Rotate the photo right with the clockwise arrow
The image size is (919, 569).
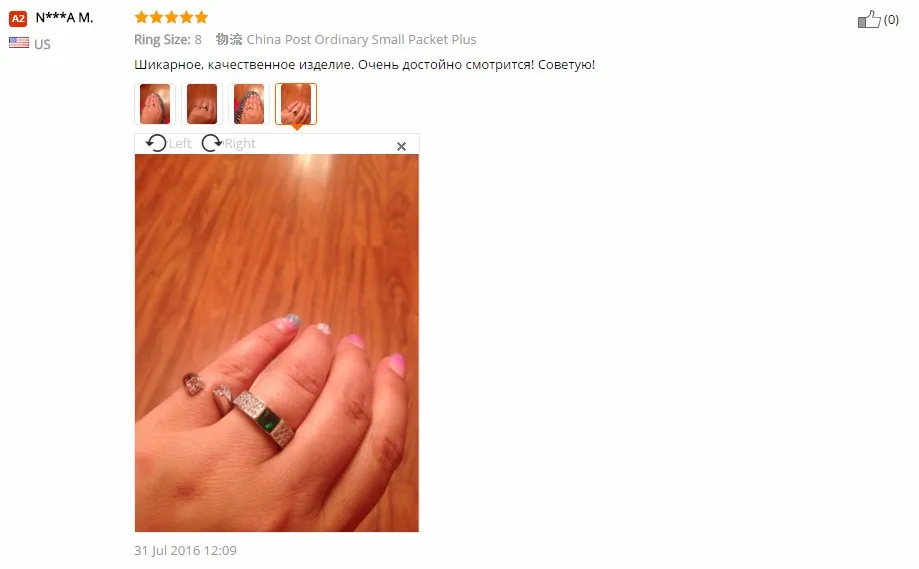coord(212,143)
